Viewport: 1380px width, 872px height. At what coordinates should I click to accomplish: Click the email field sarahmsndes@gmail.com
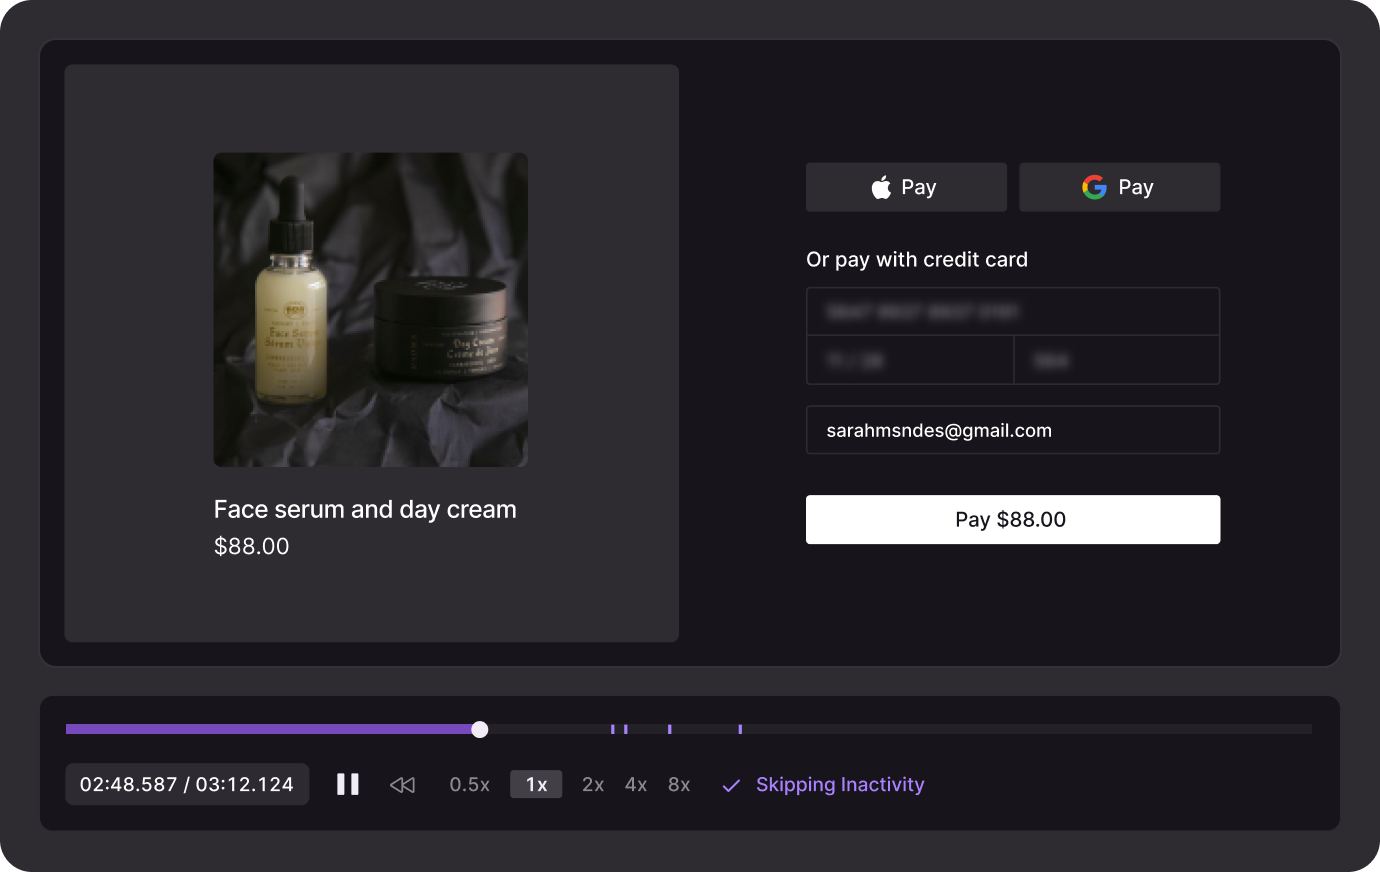(x=1012, y=430)
